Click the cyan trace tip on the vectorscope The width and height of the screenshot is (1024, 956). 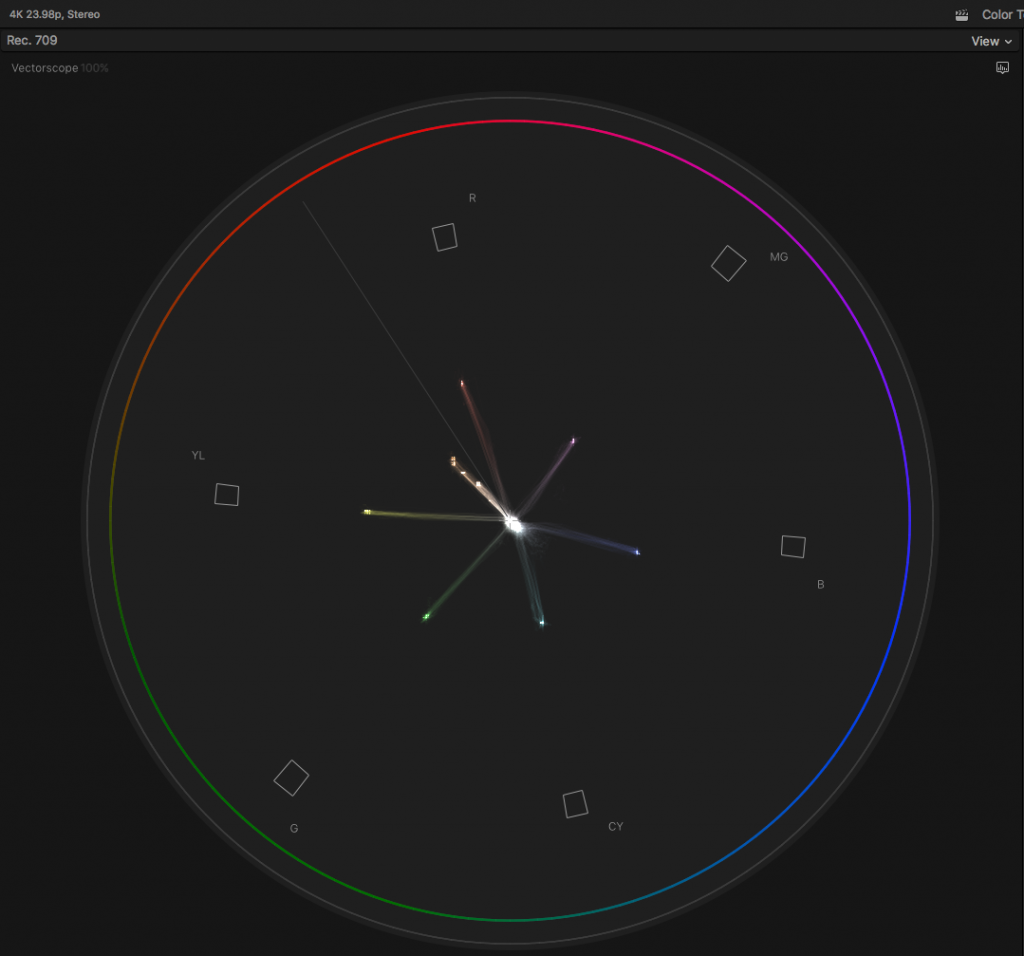542,623
